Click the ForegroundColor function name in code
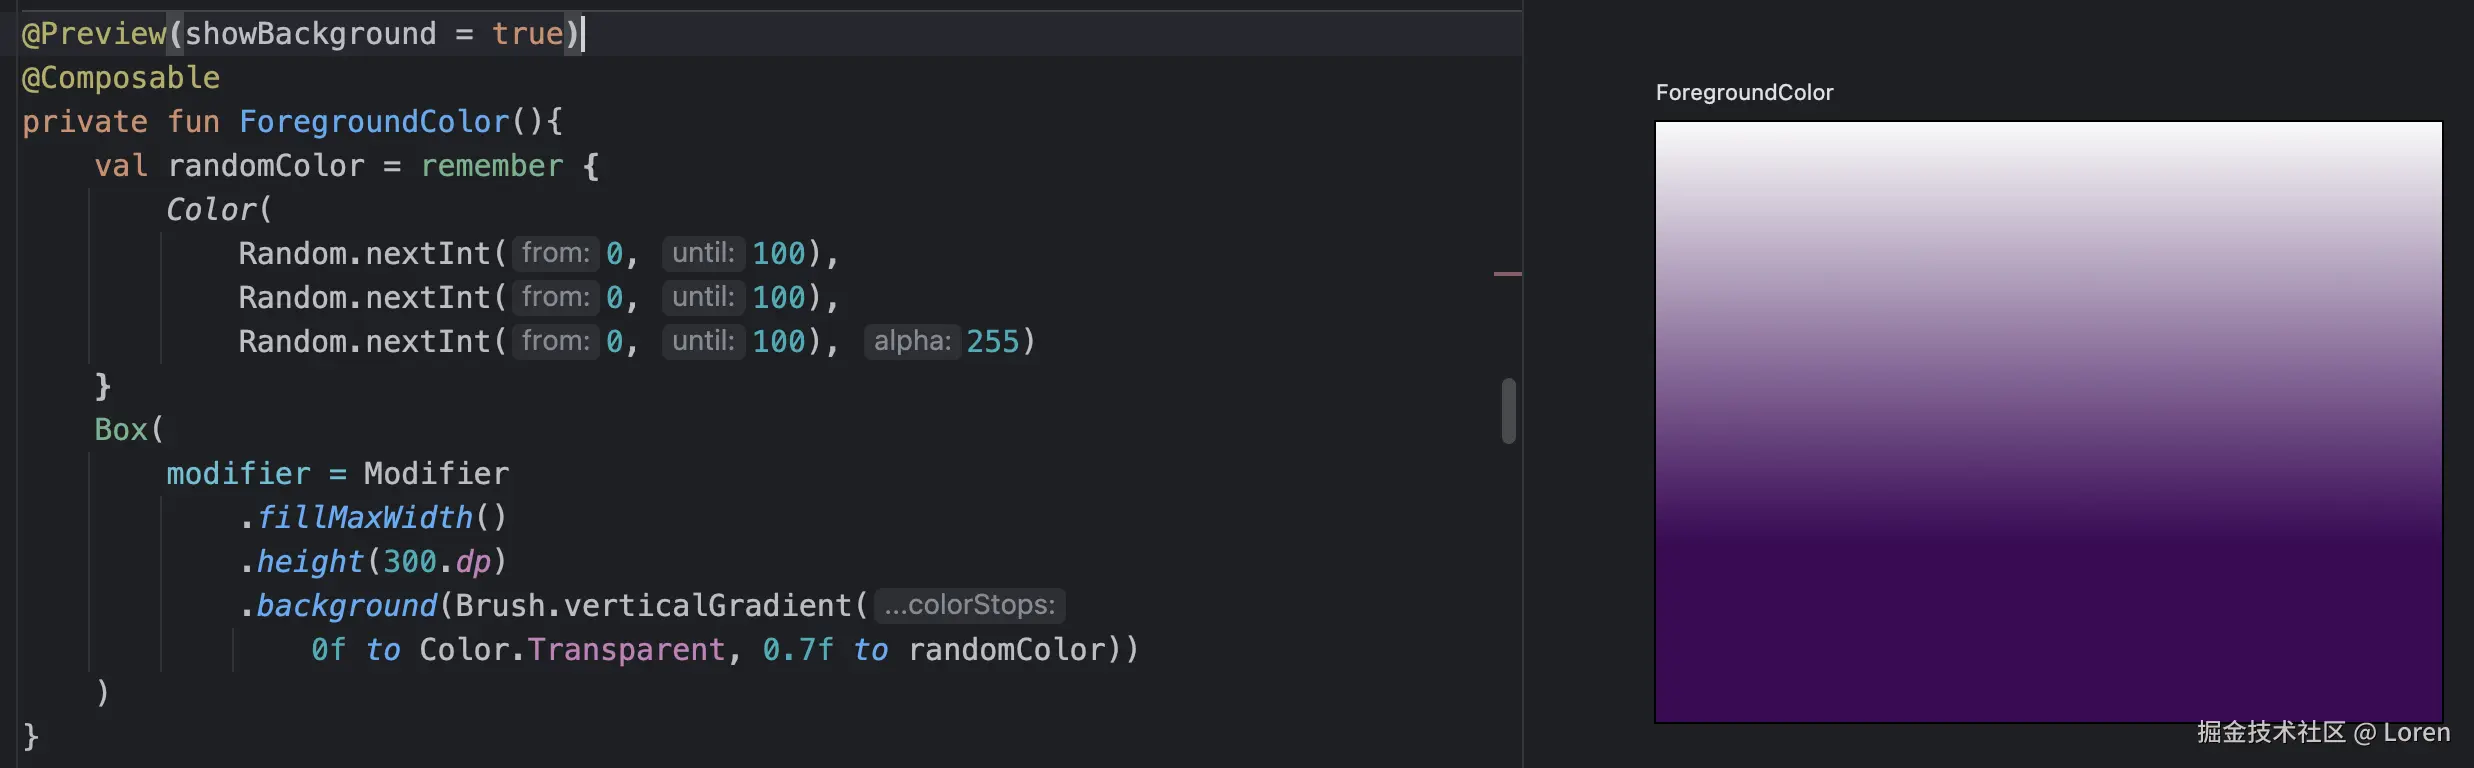Image resolution: width=2474 pixels, height=768 pixels. 374,122
